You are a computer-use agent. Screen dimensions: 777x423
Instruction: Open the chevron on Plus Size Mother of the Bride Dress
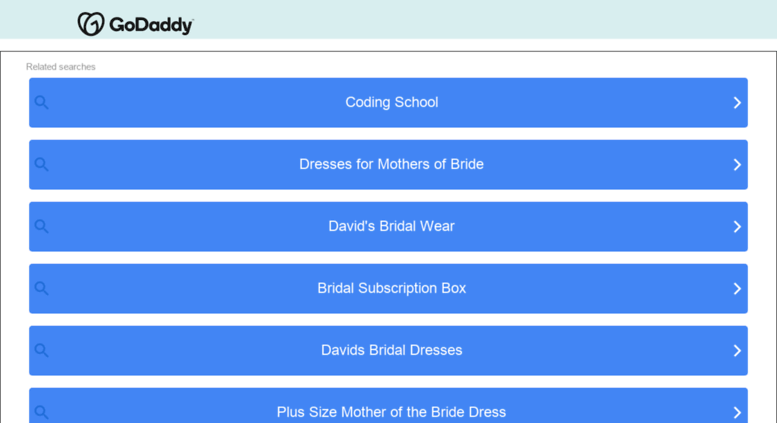(737, 412)
